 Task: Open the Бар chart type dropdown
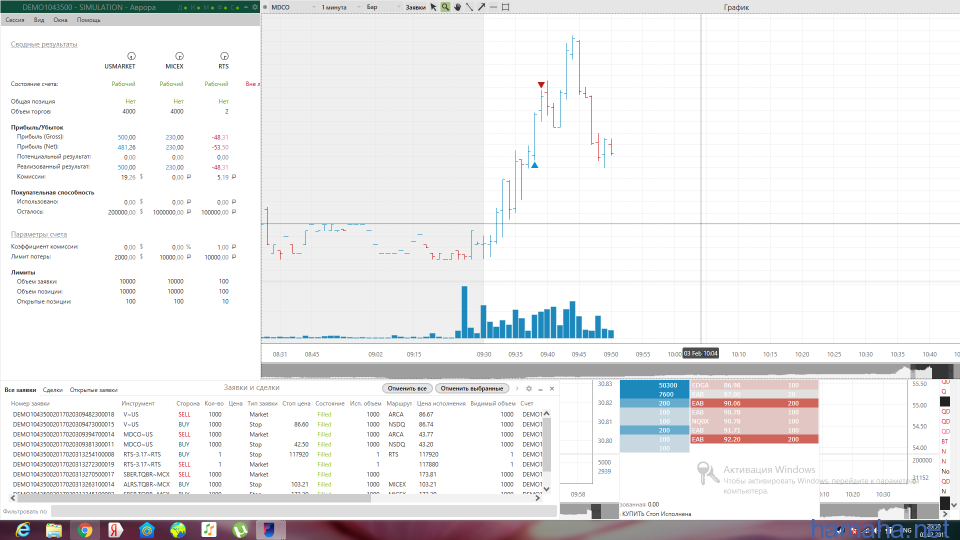pos(378,7)
